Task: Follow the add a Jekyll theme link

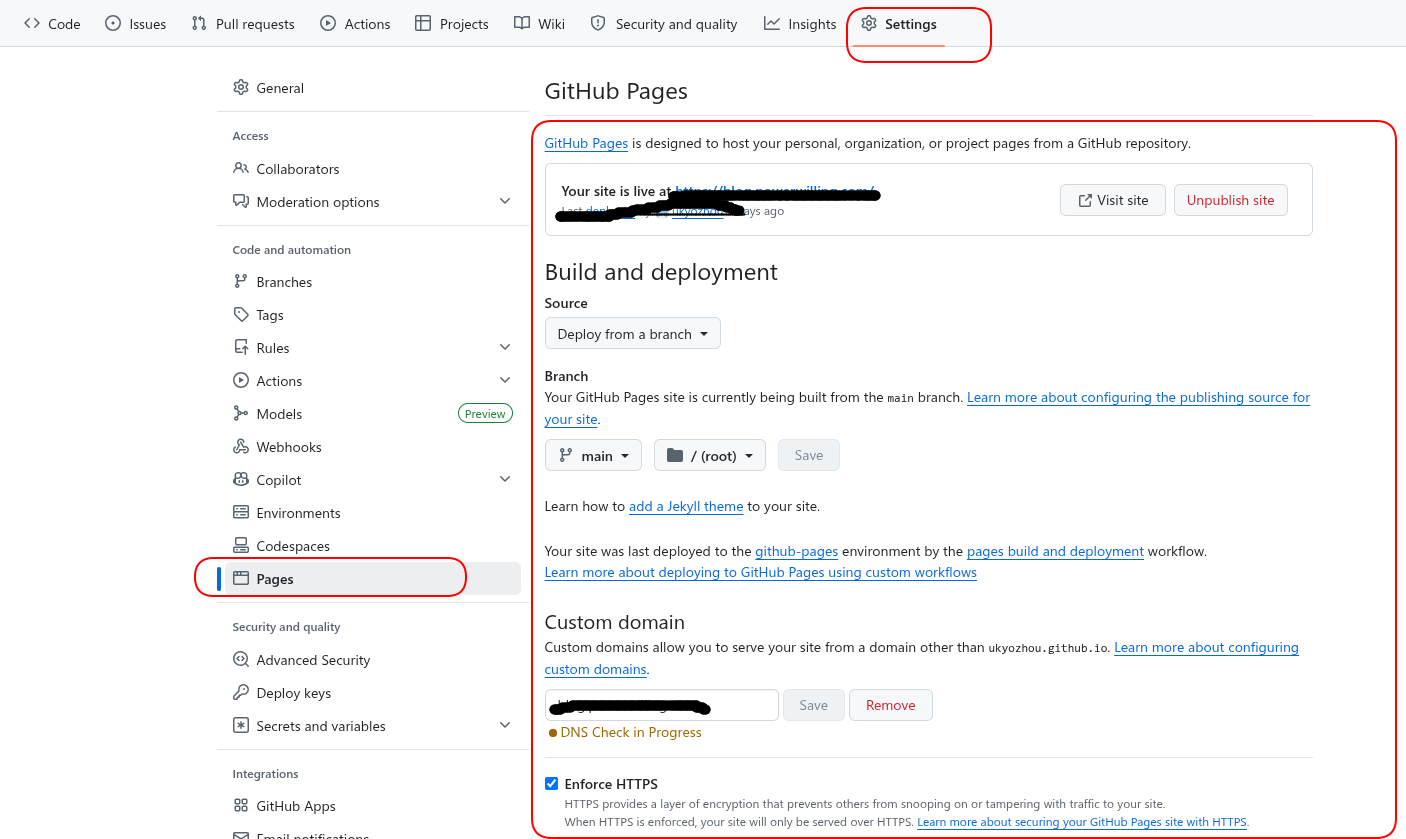Action: [x=686, y=506]
